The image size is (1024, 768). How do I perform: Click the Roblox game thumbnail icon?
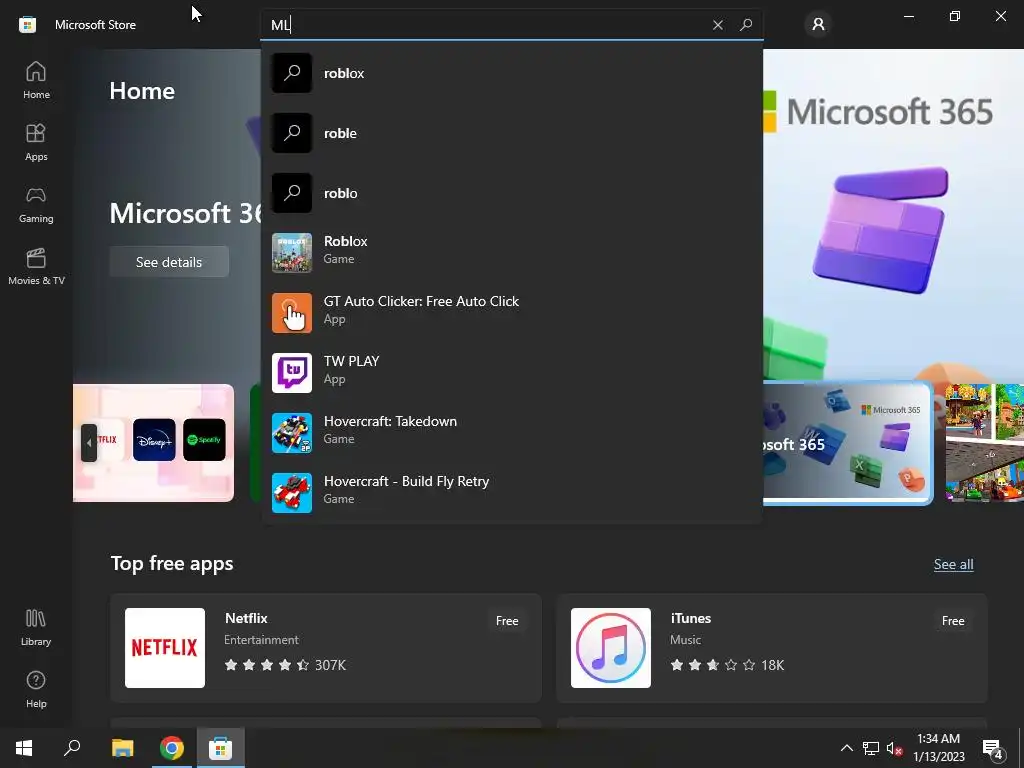tap(292, 253)
